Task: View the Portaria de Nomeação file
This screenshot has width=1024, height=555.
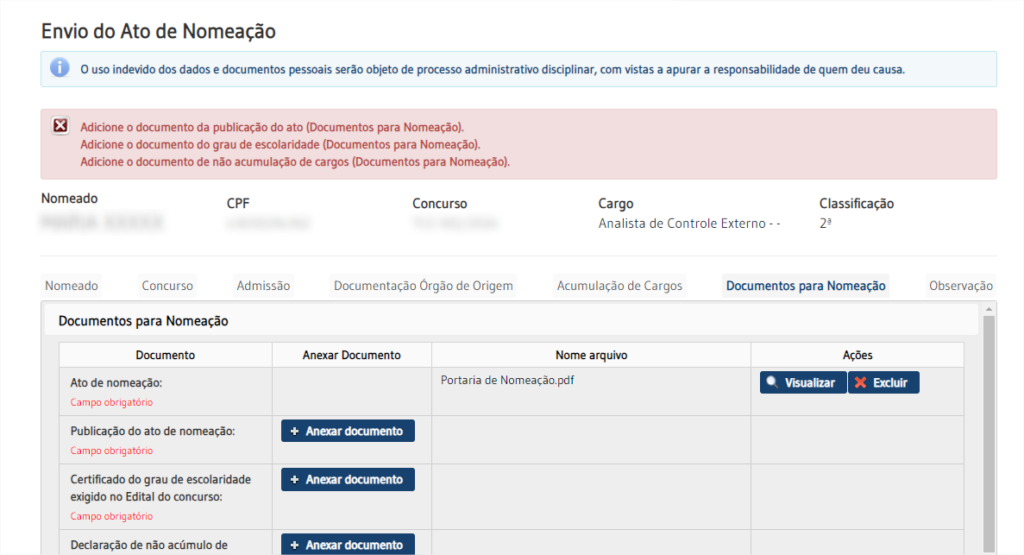Action: (x=803, y=383)
